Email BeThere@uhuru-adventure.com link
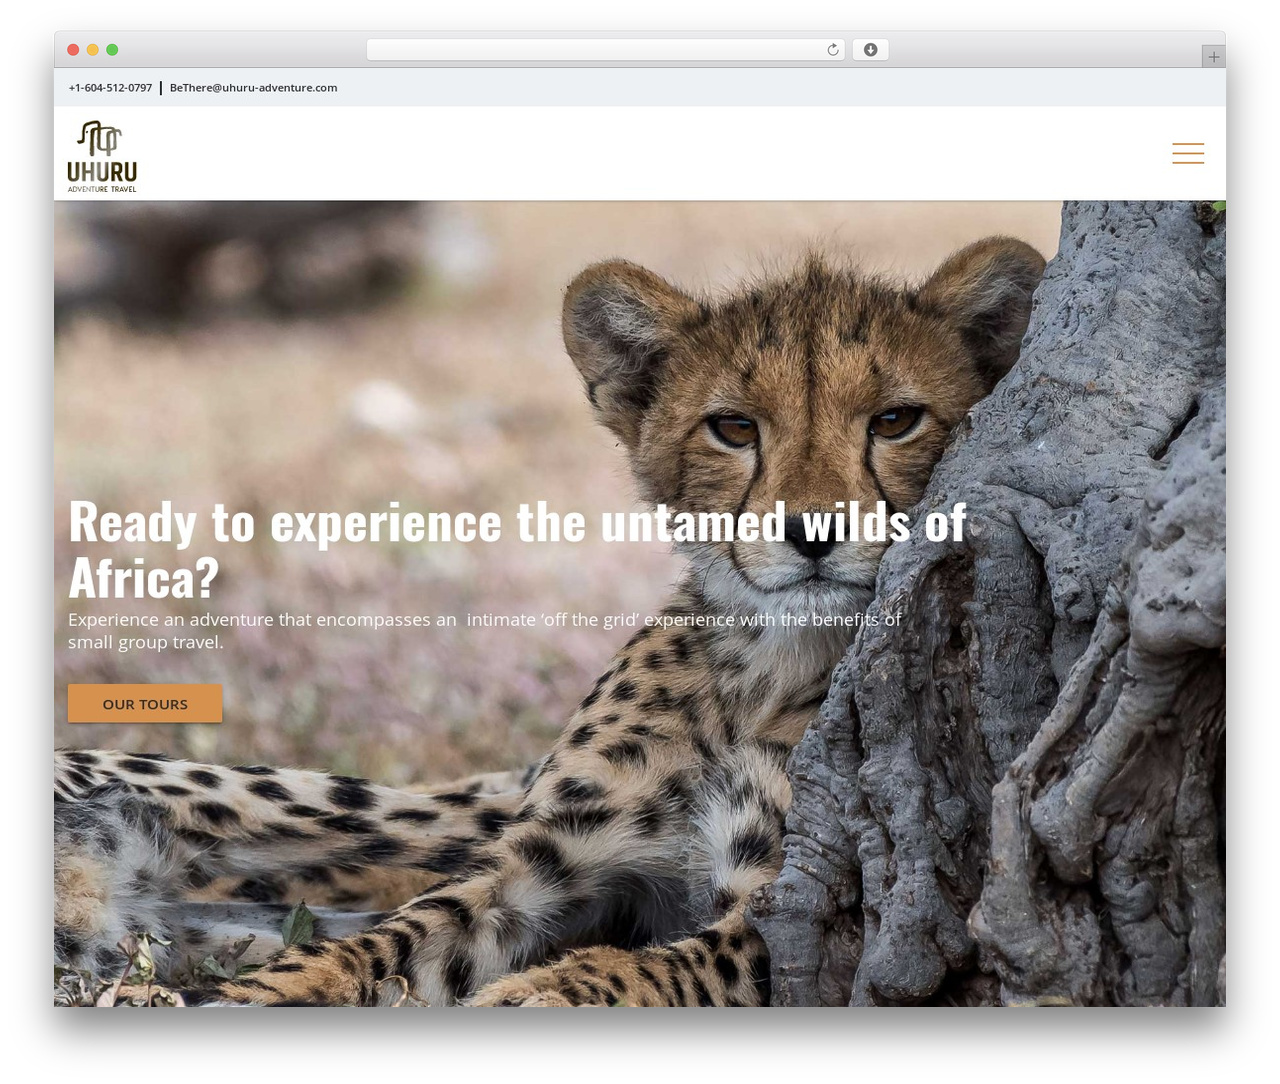Screen dimensions: 1280x1084 [x=253, y=88]
